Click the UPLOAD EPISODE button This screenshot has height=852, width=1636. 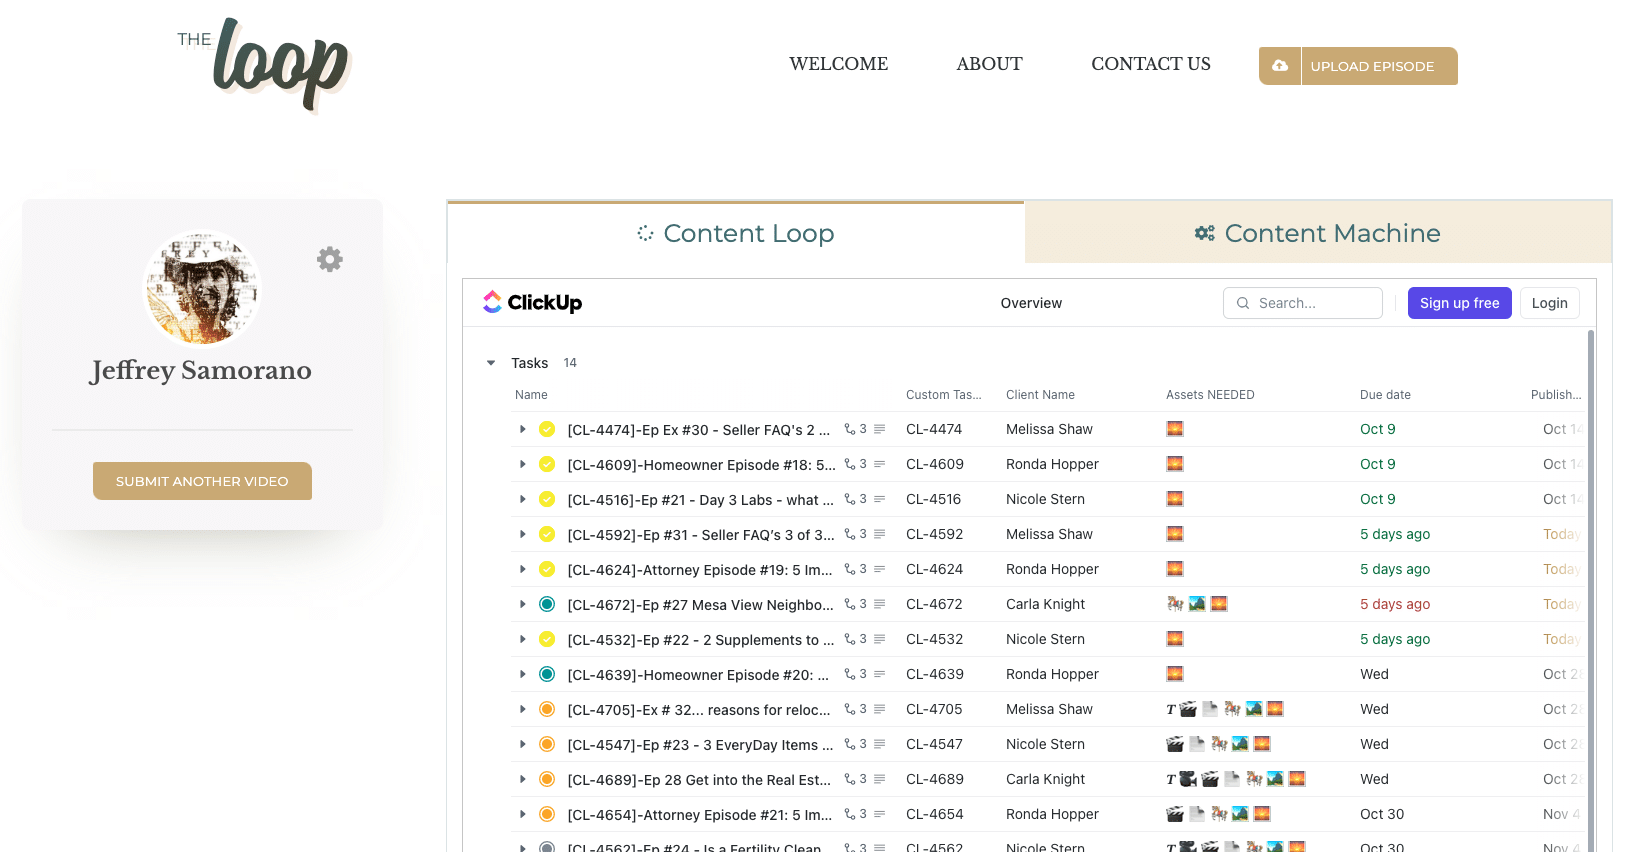tap(1358, 66)
